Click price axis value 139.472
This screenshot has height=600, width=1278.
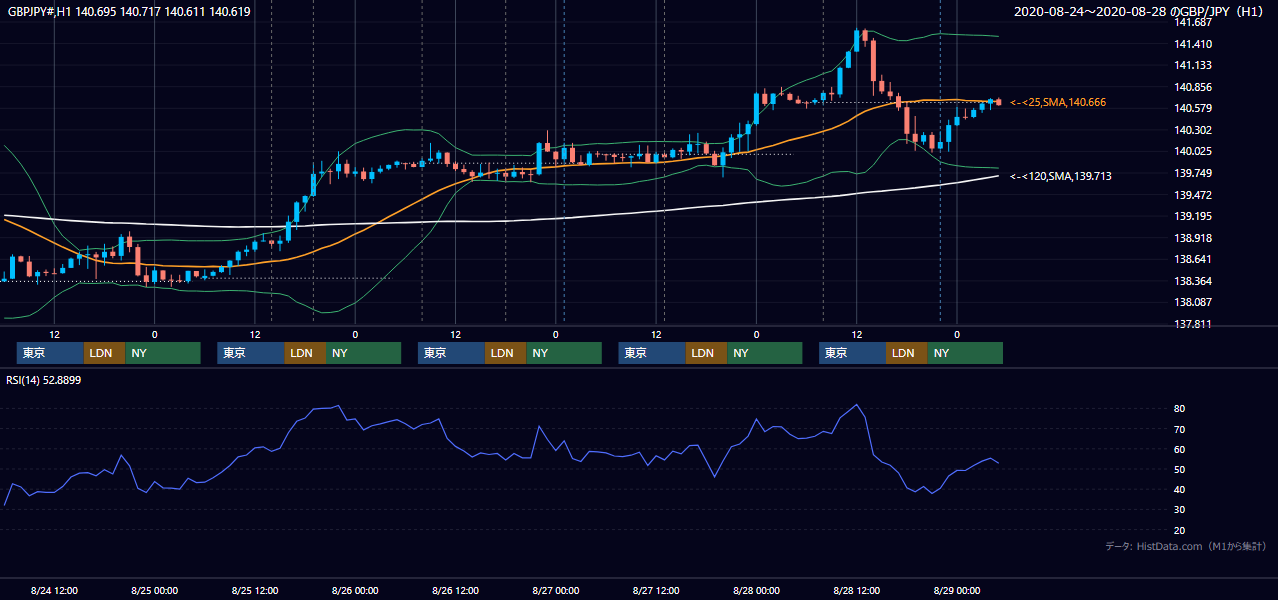pyautogui.click(x=1193, y=195)
